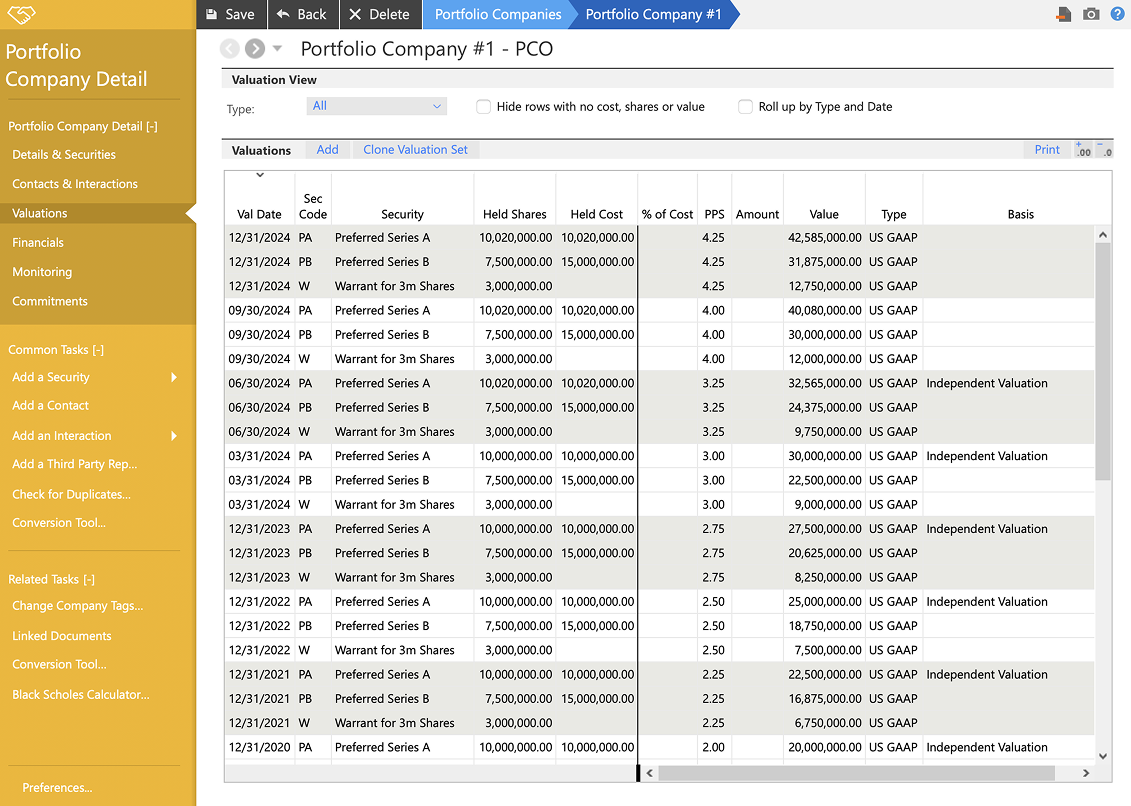Click the Held Shares column header
The width and height of the screenshot is (1131, 806).
tap(514, 214)
